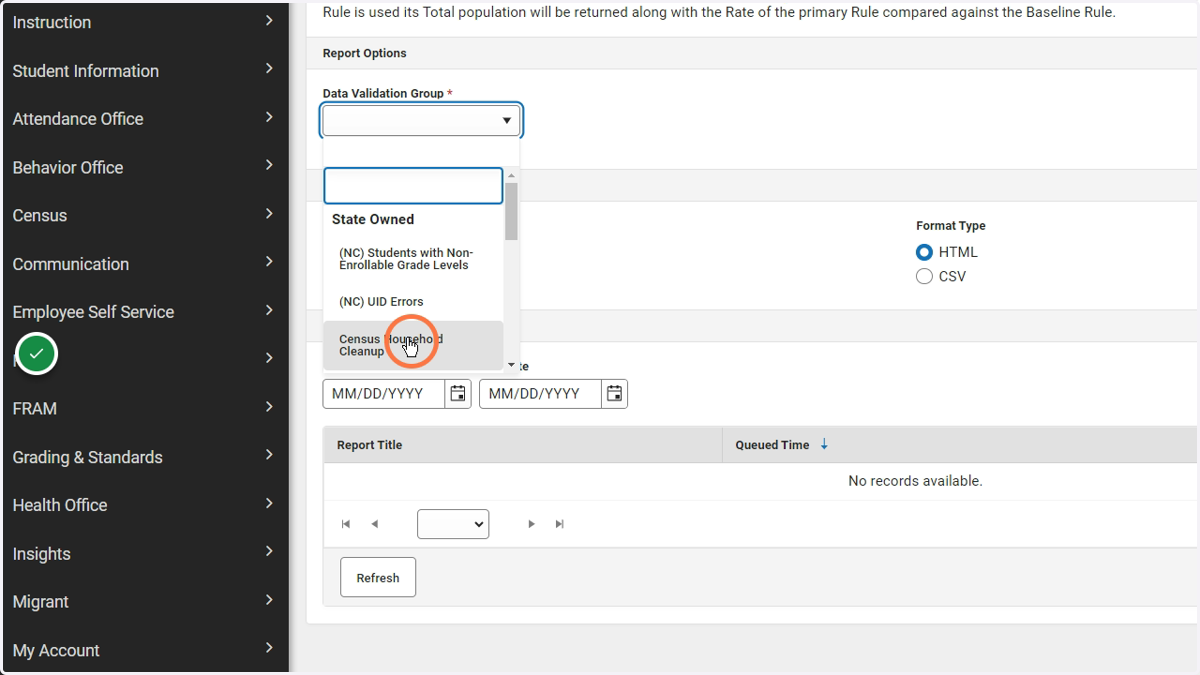The image size is (1200, 675).
Task: Expand the Census chevron
Action: [269, 214]
